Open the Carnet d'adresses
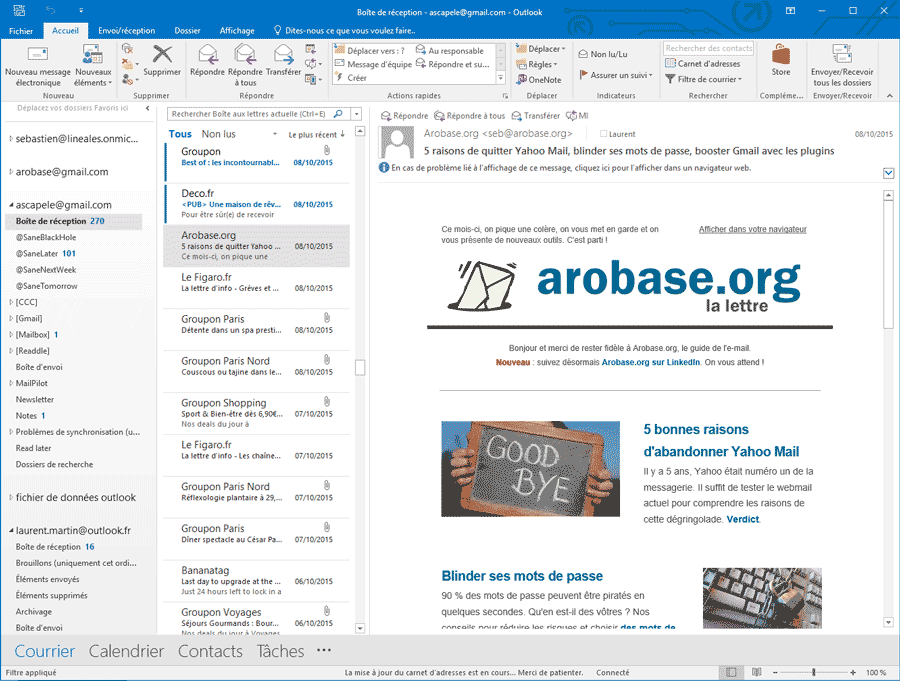This screenshot has width=900, height=681. point(703,64)
